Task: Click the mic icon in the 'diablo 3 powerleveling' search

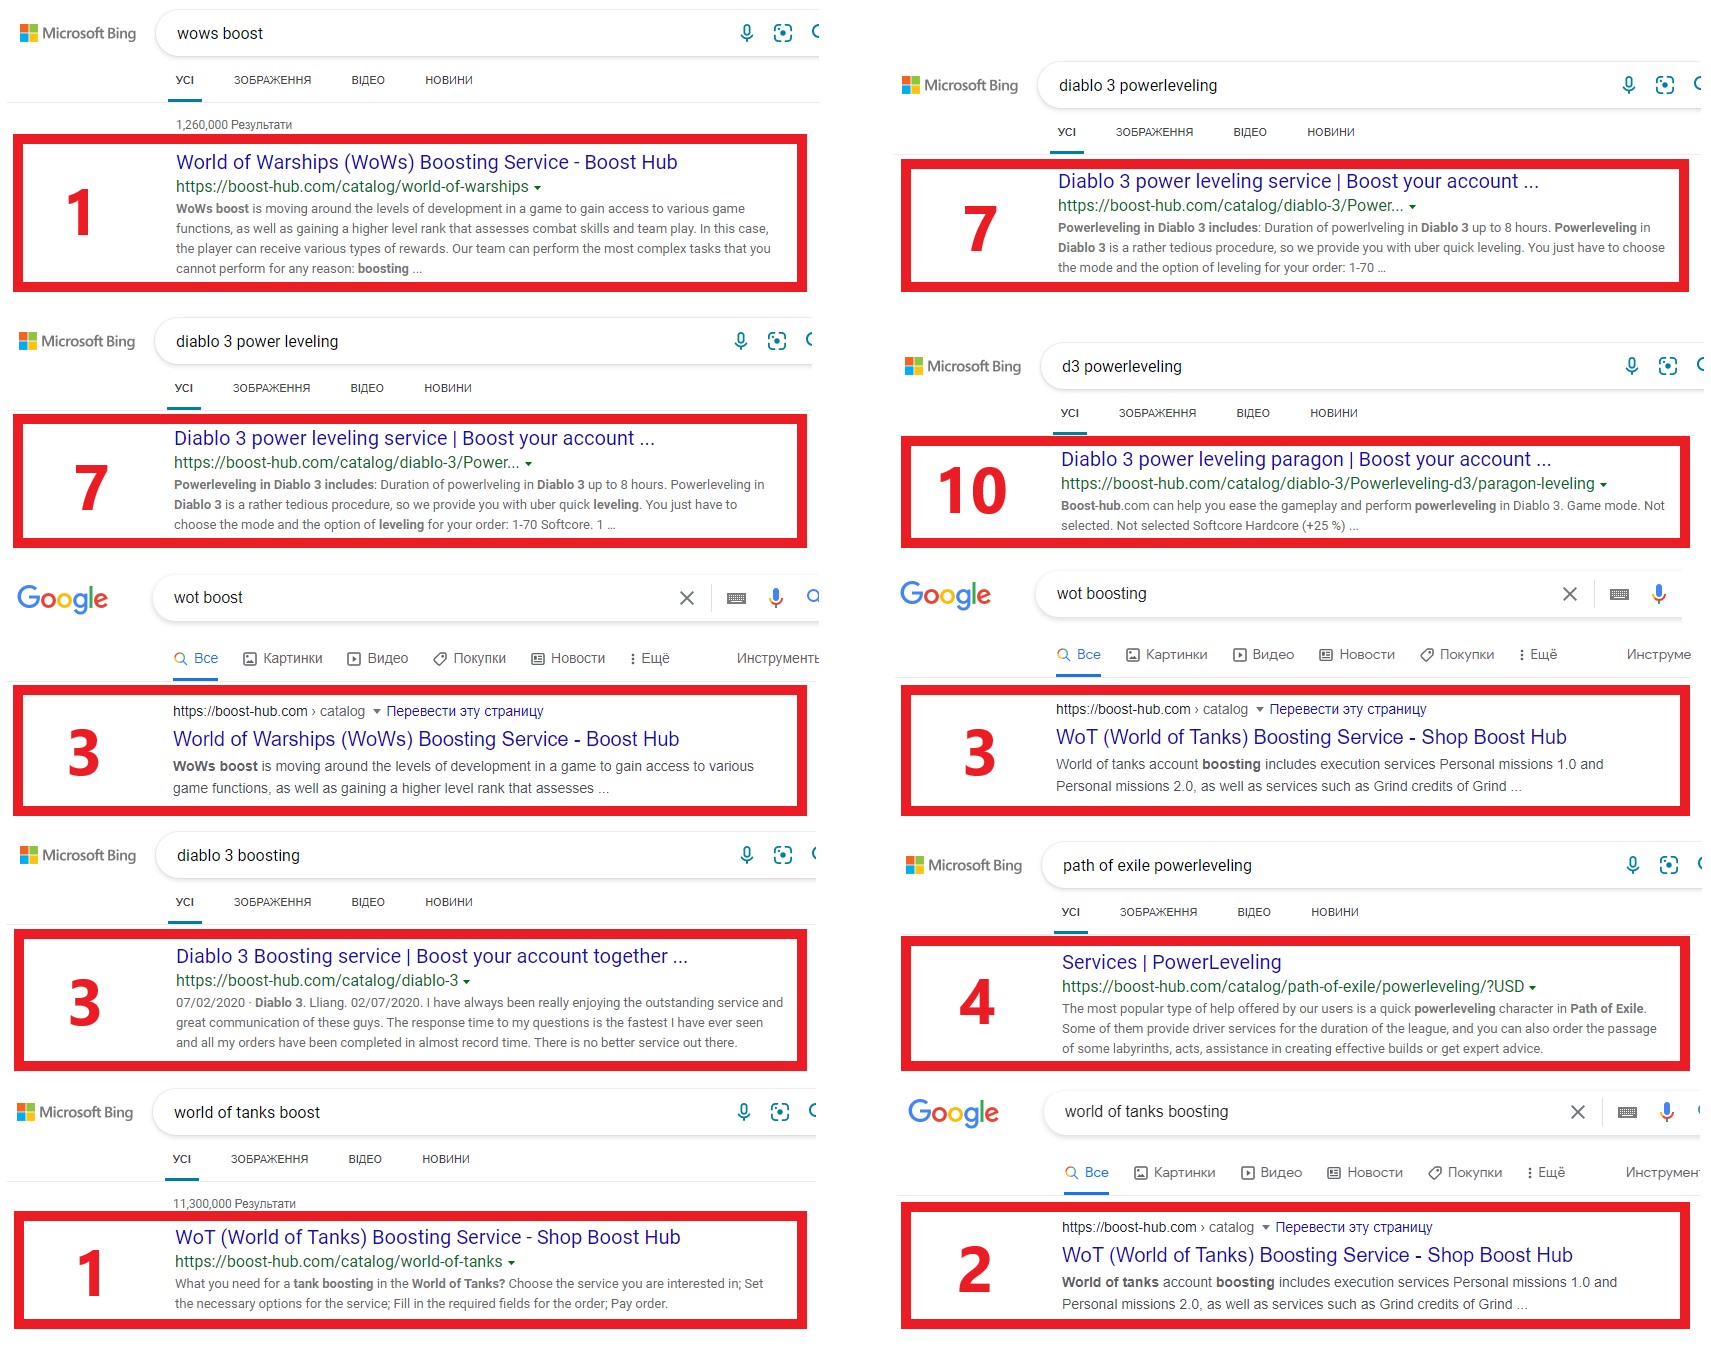Action: click(1629, 85)
